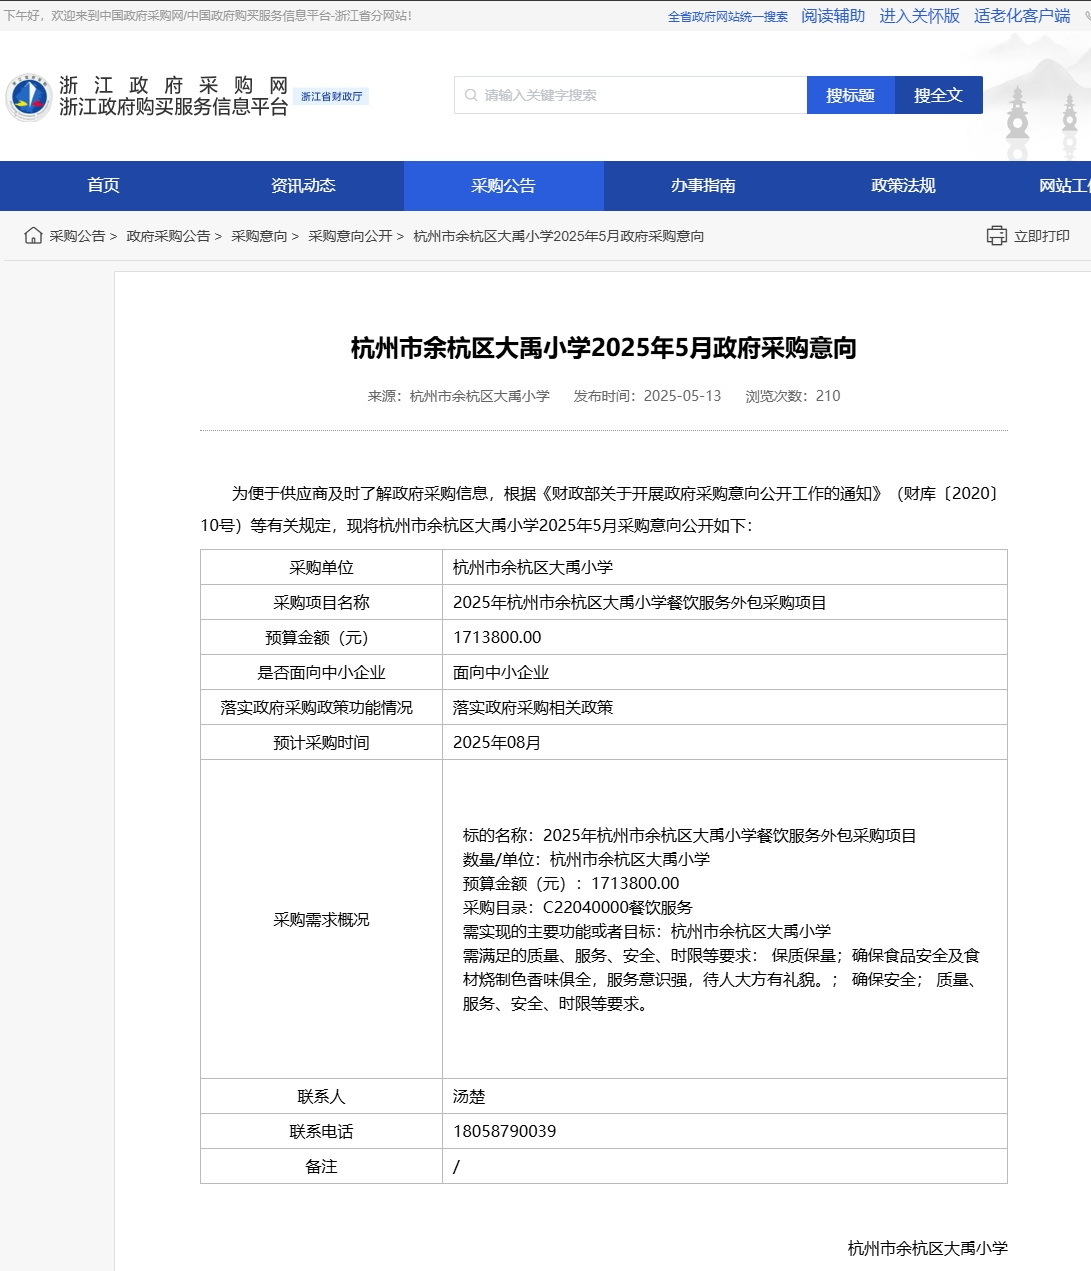Click the 备注 row label

tap(321, 1166)
